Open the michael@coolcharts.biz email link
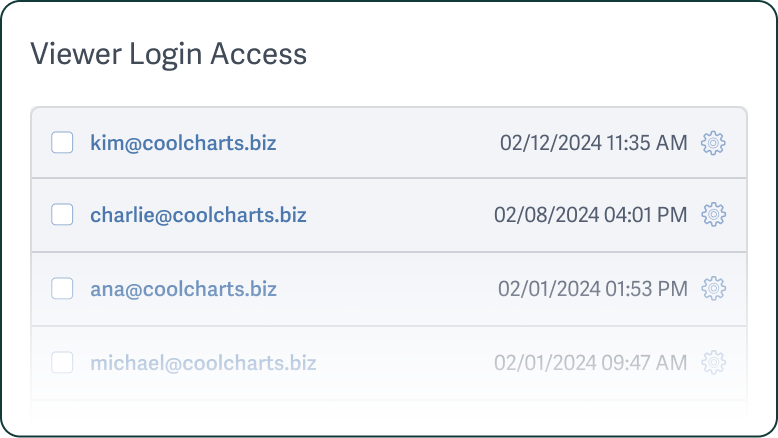This screenshot has width=778, height=438. click(203, 362)
